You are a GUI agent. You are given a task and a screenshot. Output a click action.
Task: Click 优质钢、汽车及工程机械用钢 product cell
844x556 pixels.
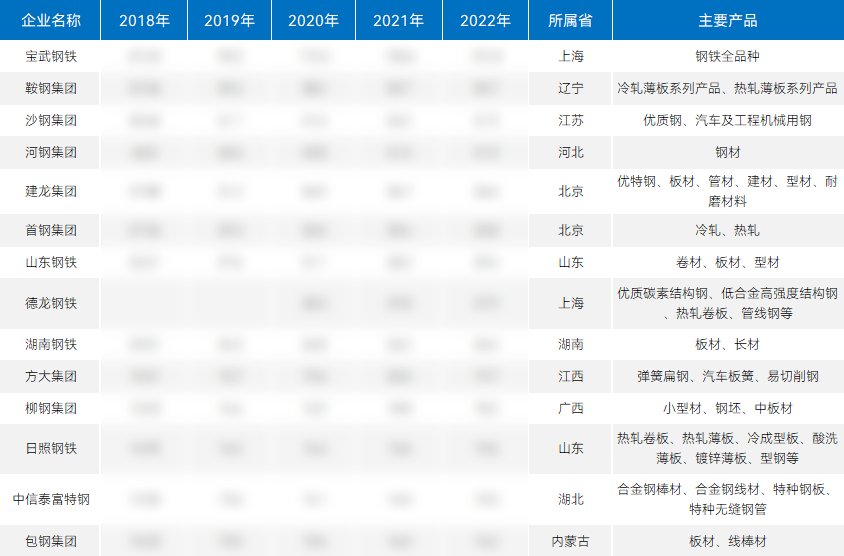[728, 120]
